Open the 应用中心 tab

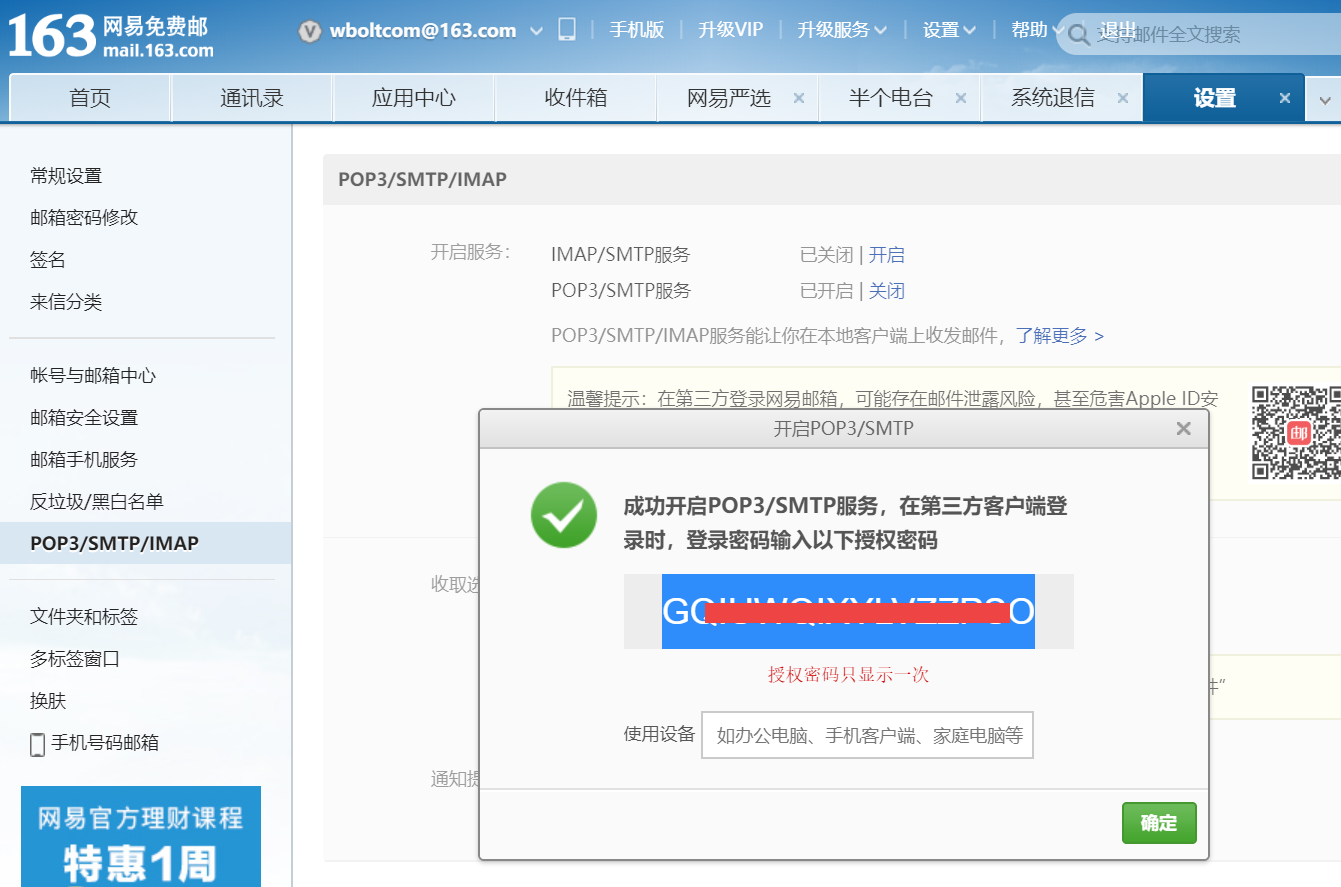(x=413, y=98)
